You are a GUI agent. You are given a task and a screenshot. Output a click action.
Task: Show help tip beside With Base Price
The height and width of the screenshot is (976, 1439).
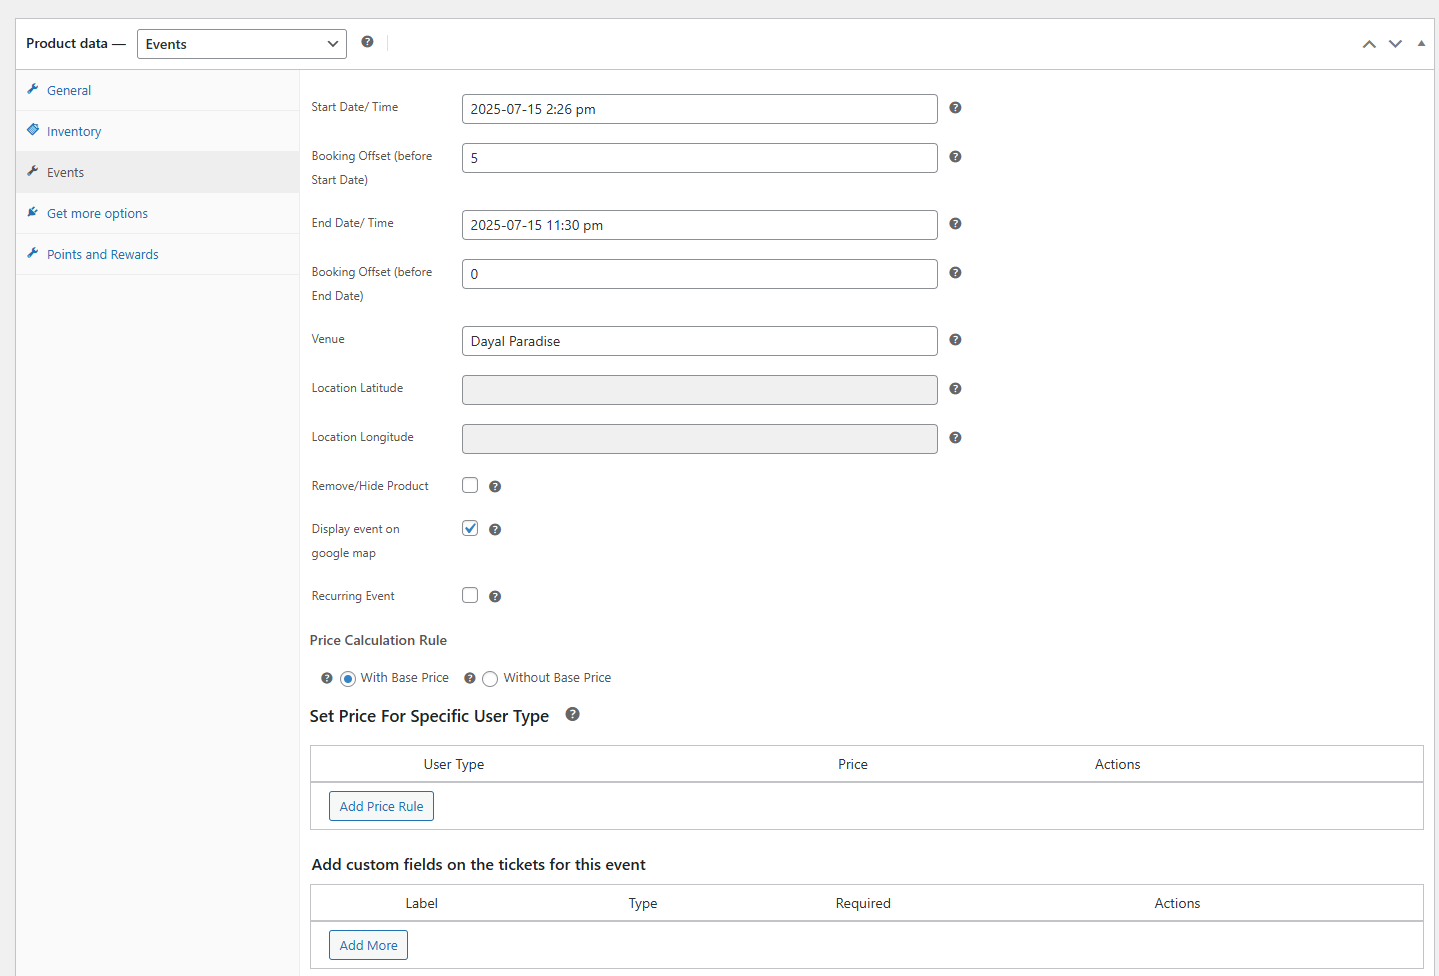(327, 678)
